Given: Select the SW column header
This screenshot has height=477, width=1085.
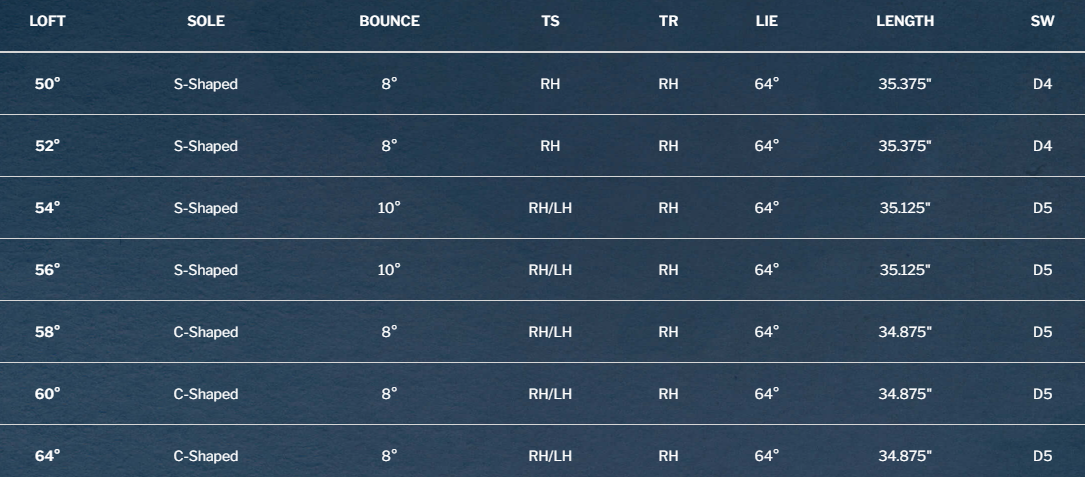Looking at the screenshot, I should [x=1042, y=22].
